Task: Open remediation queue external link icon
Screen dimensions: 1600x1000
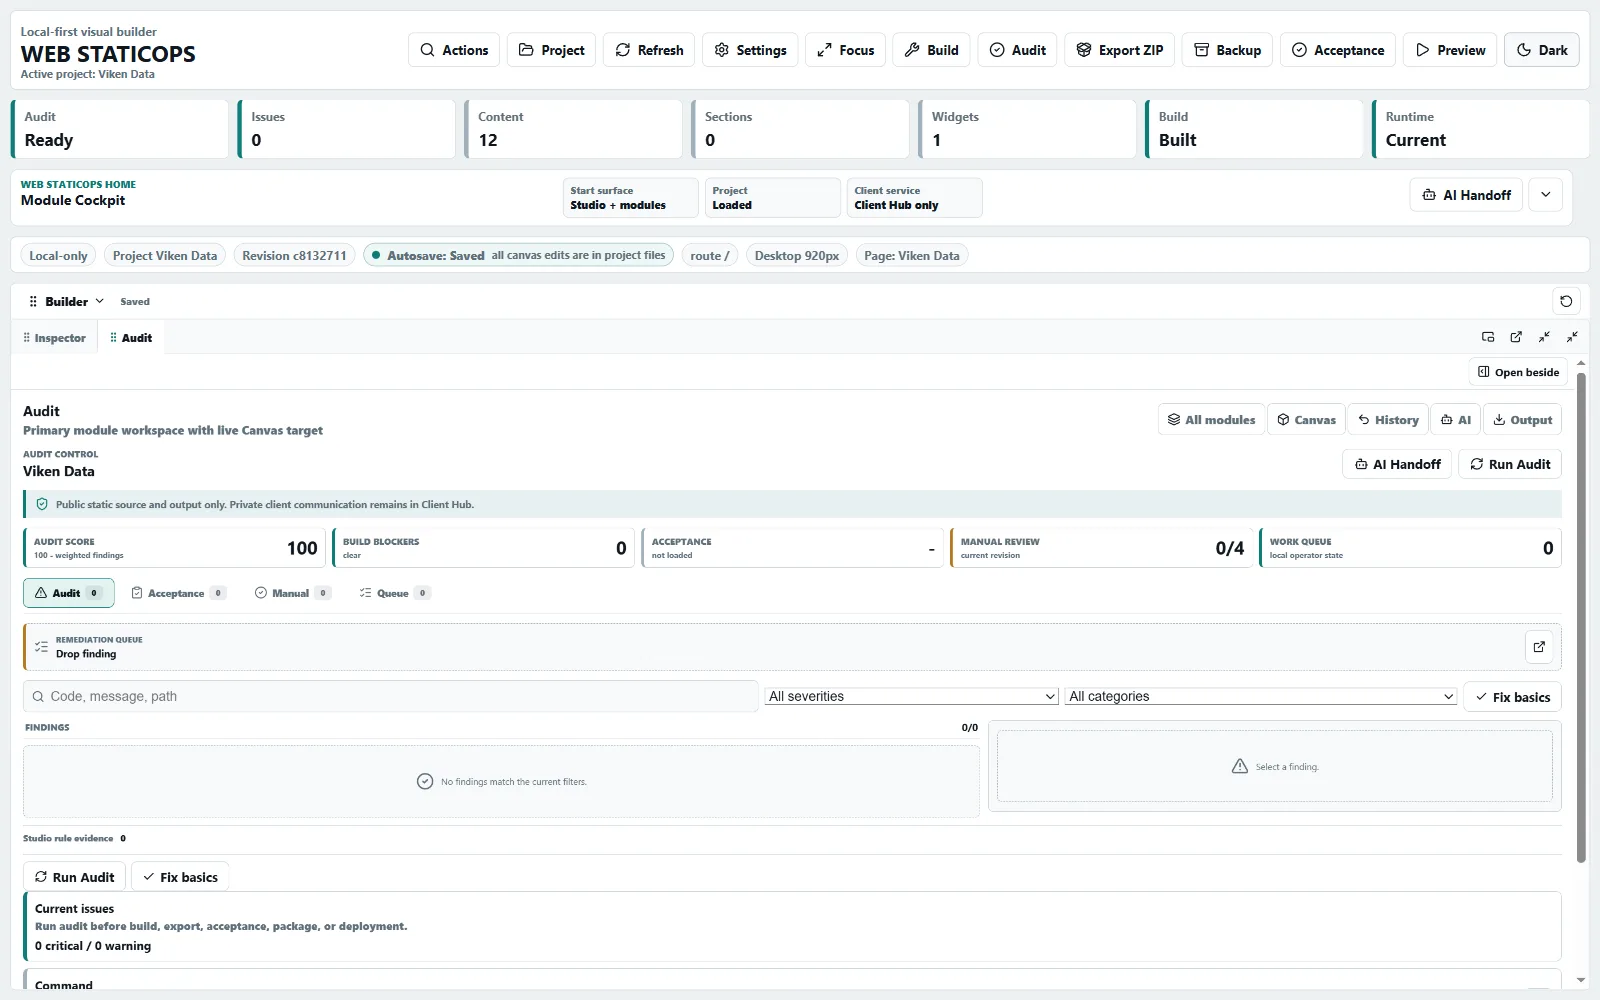Action: 1539,647
